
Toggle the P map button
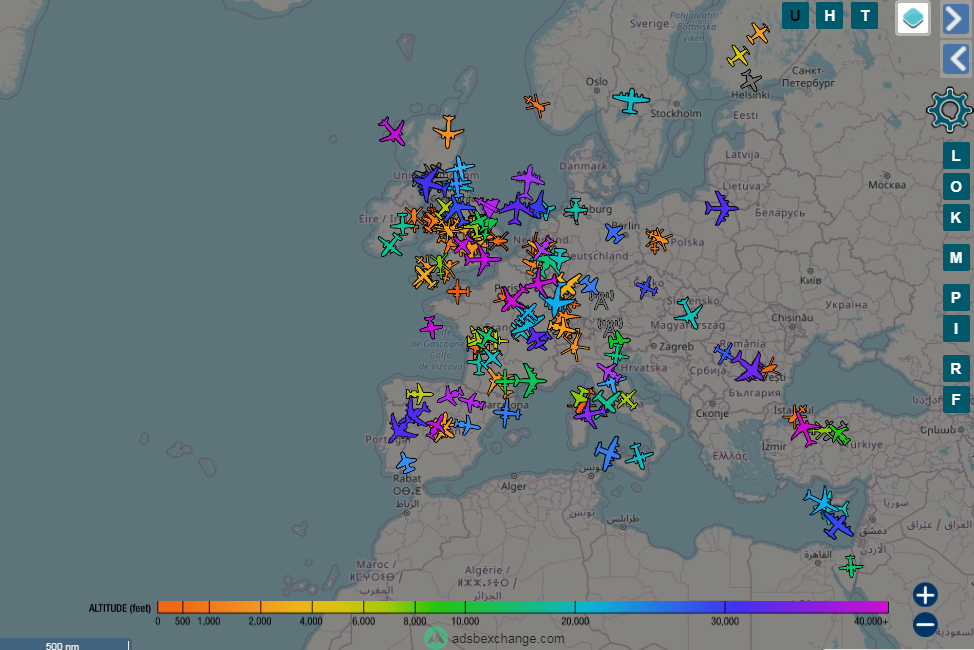pyautogui.click(x=956, y=297)
